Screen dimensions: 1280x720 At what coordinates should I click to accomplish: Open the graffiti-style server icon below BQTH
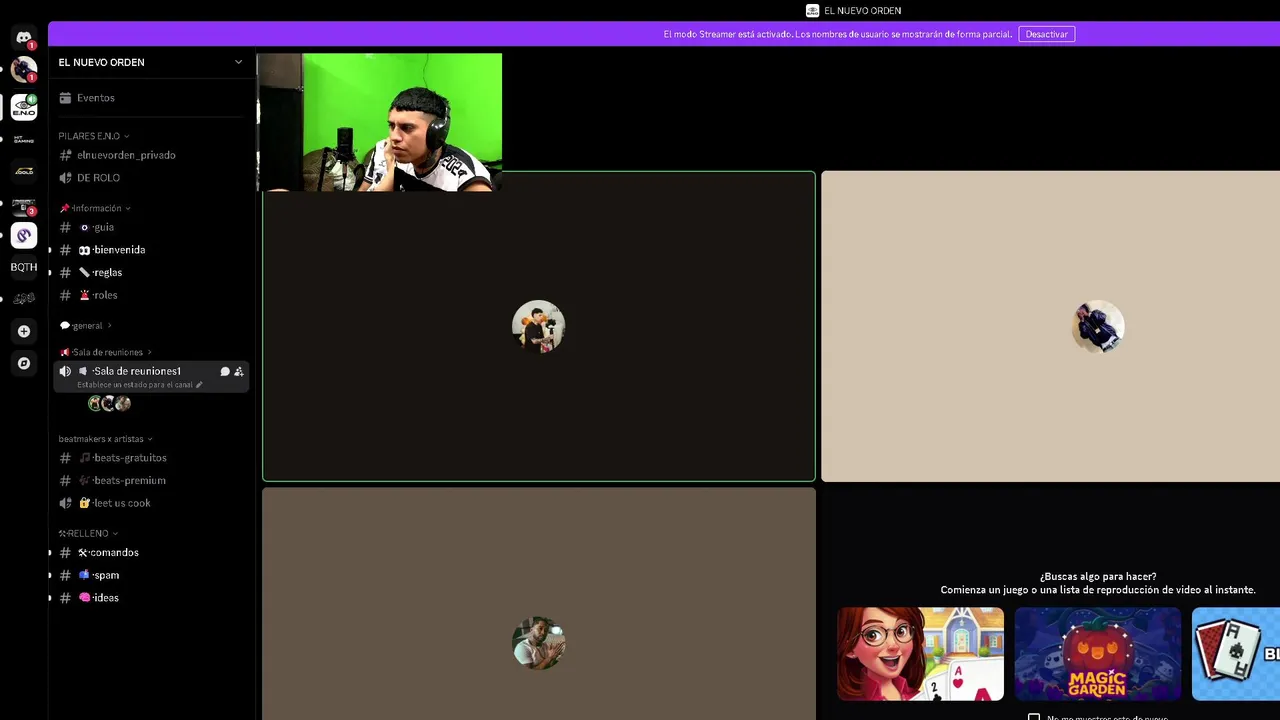24,299
